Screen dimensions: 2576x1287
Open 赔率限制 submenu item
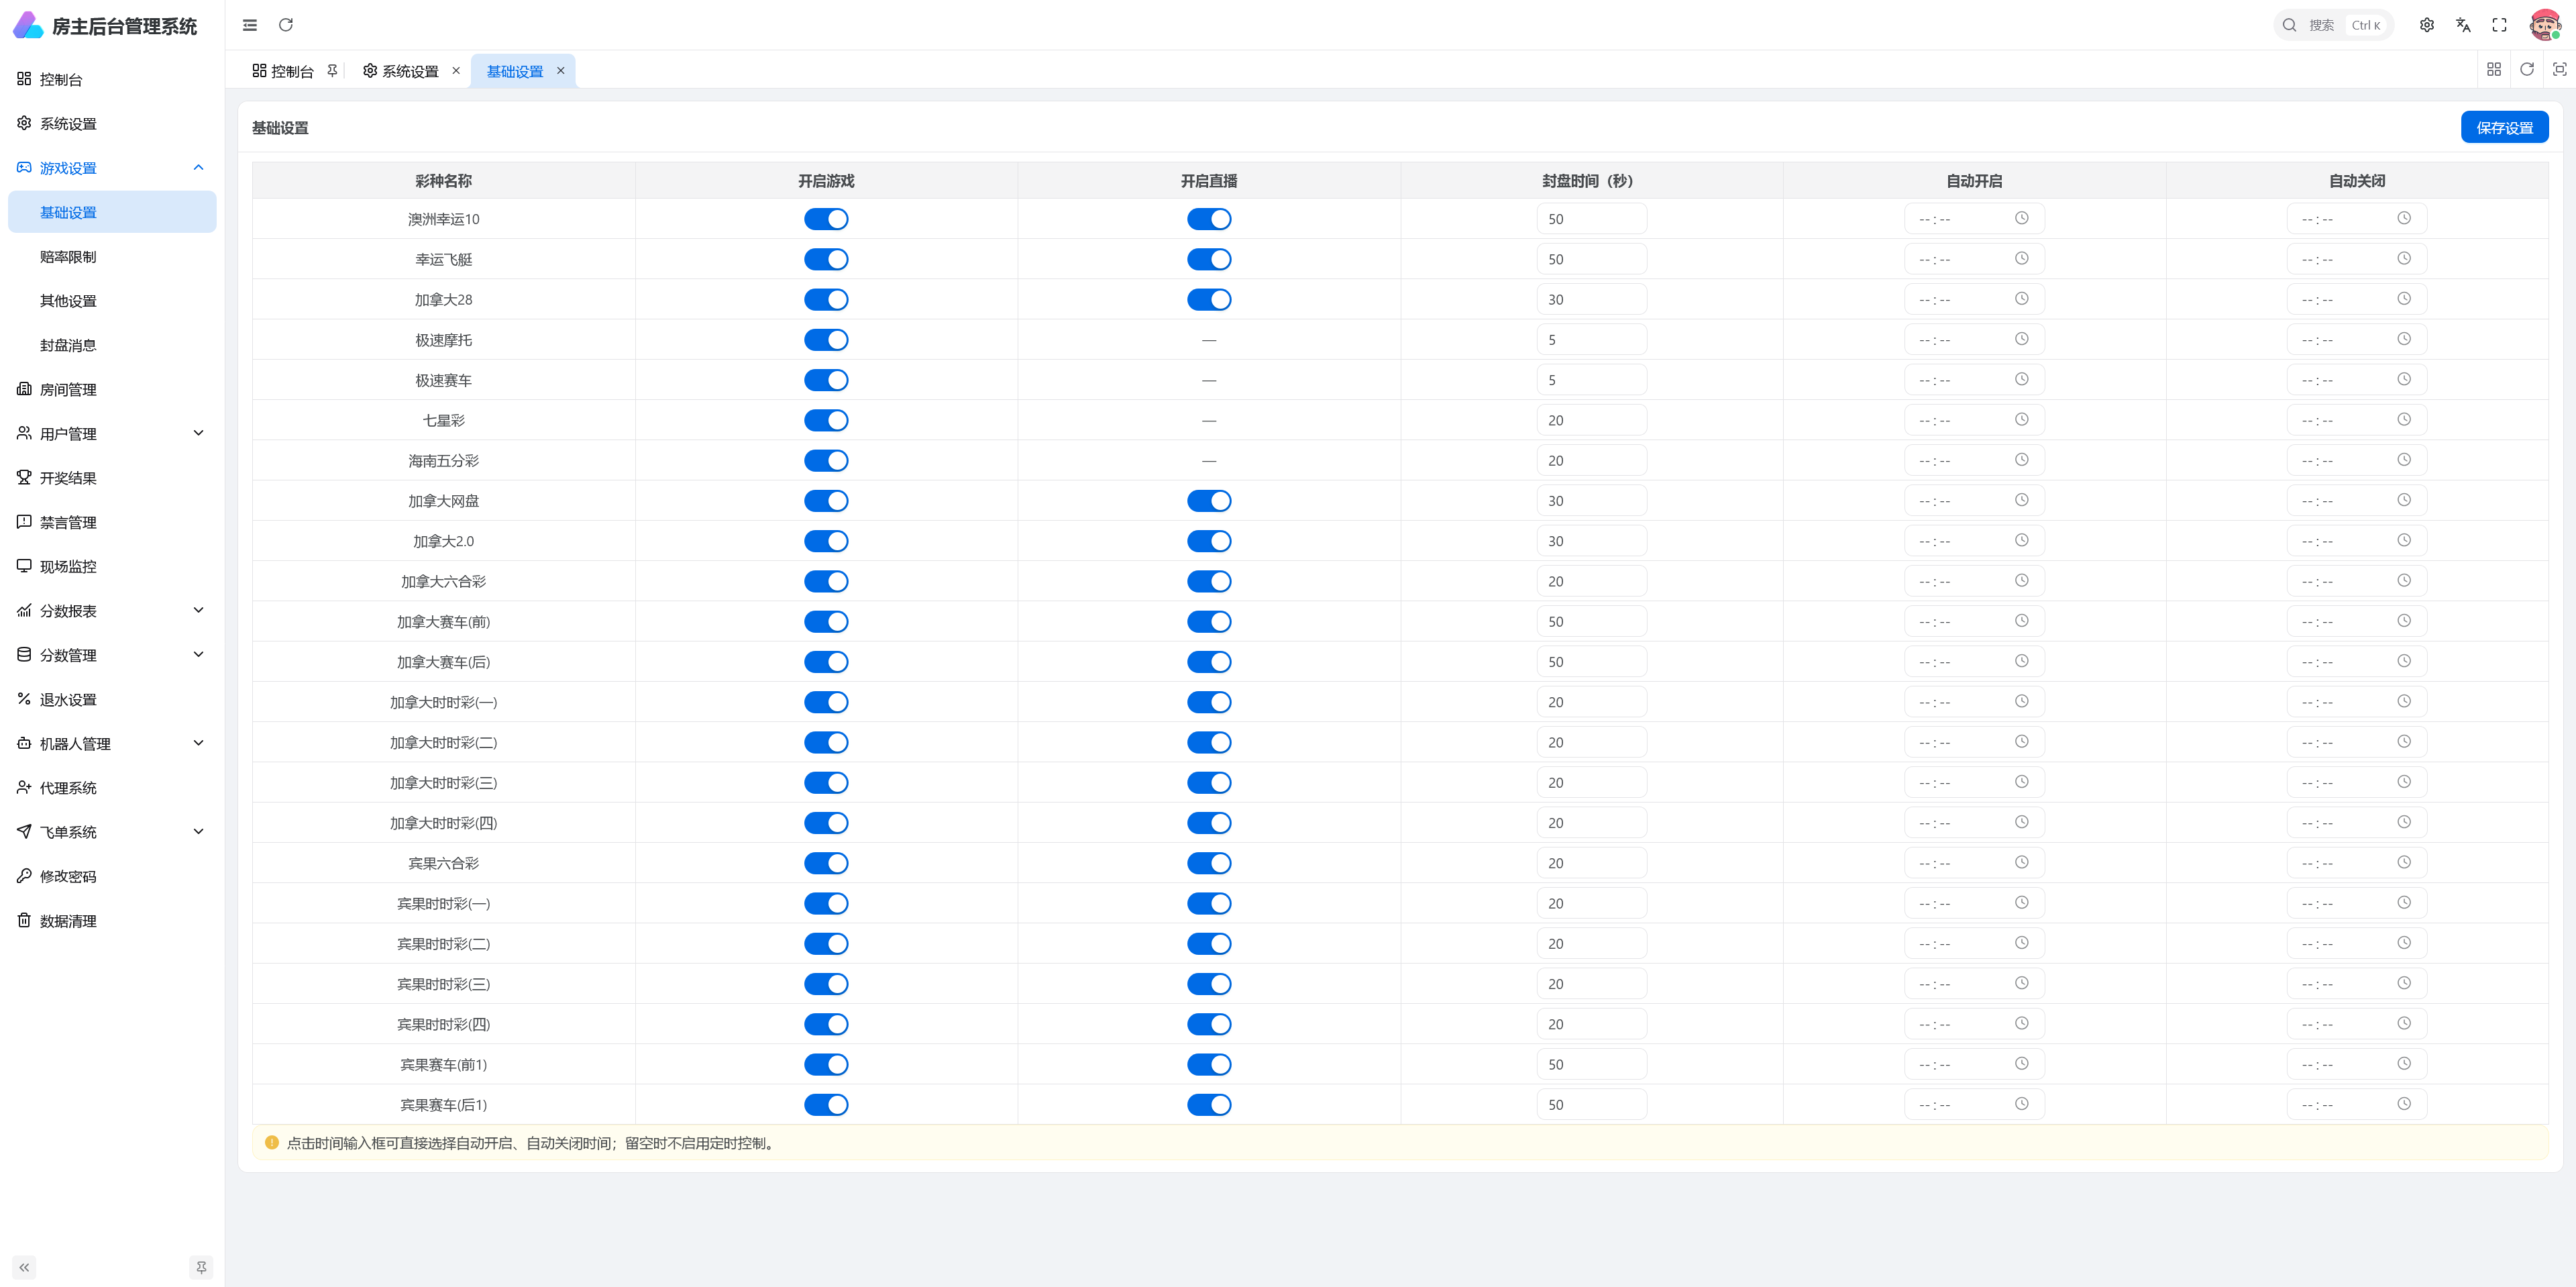click(112, 257)
